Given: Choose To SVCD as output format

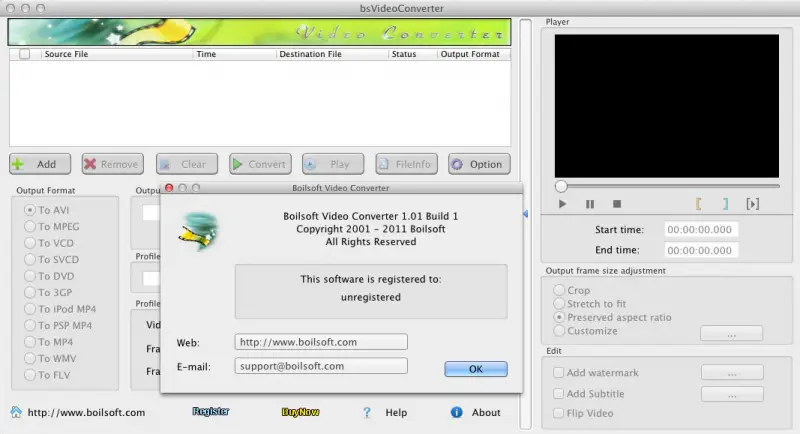Looking at the screenshot, I should click(x=30, y=260).
